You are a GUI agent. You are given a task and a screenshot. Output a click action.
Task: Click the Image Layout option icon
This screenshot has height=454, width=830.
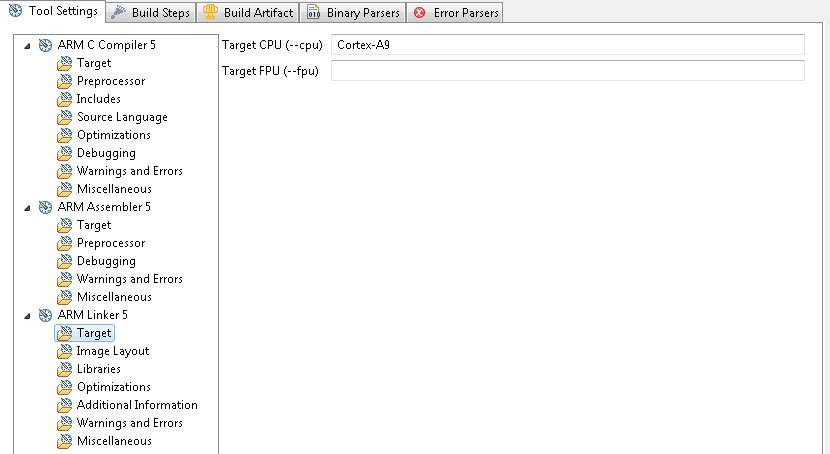[x=65, y=351]
